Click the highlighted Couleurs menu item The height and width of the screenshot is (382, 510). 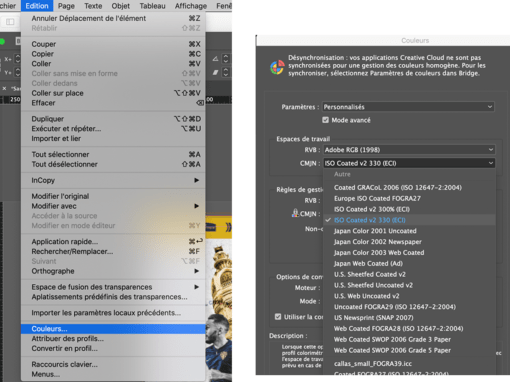pyautogui.click(x=113, y=329)
